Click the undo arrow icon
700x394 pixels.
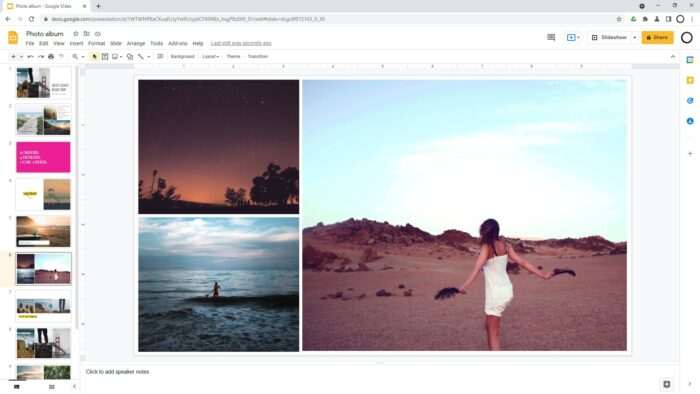click(30, 57)
